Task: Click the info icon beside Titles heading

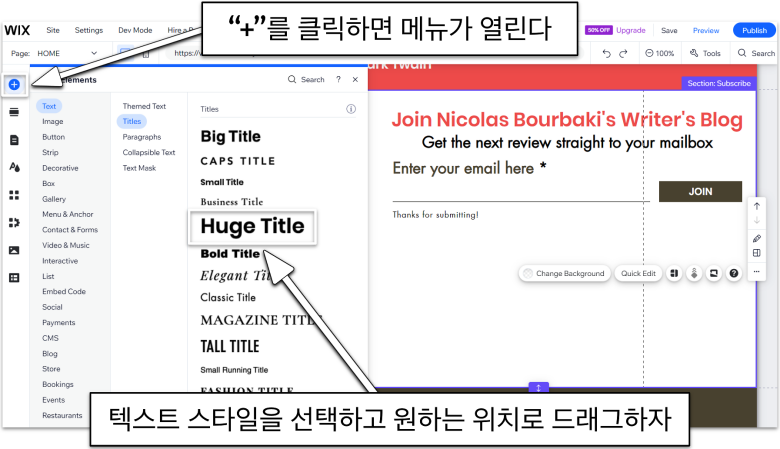Action: pos(351,109)
